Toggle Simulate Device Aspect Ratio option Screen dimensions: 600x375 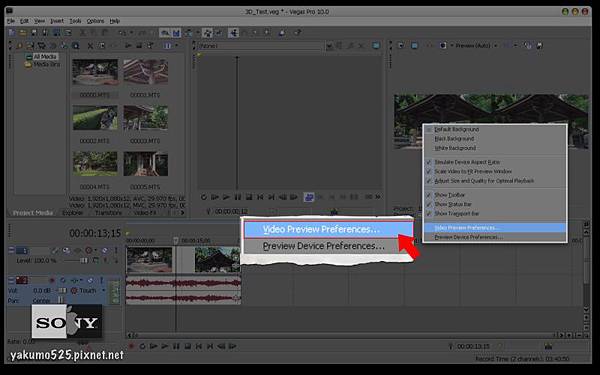(x=495, y=162)
